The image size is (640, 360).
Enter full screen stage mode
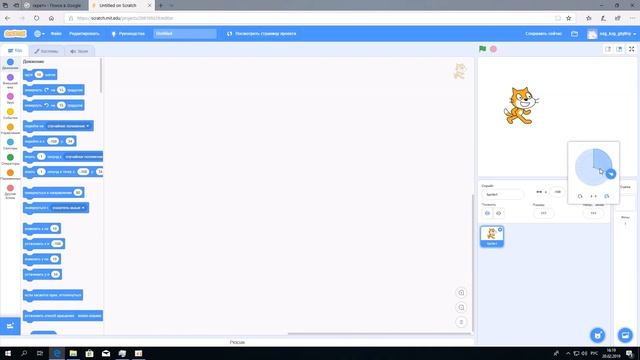(631, 49)
